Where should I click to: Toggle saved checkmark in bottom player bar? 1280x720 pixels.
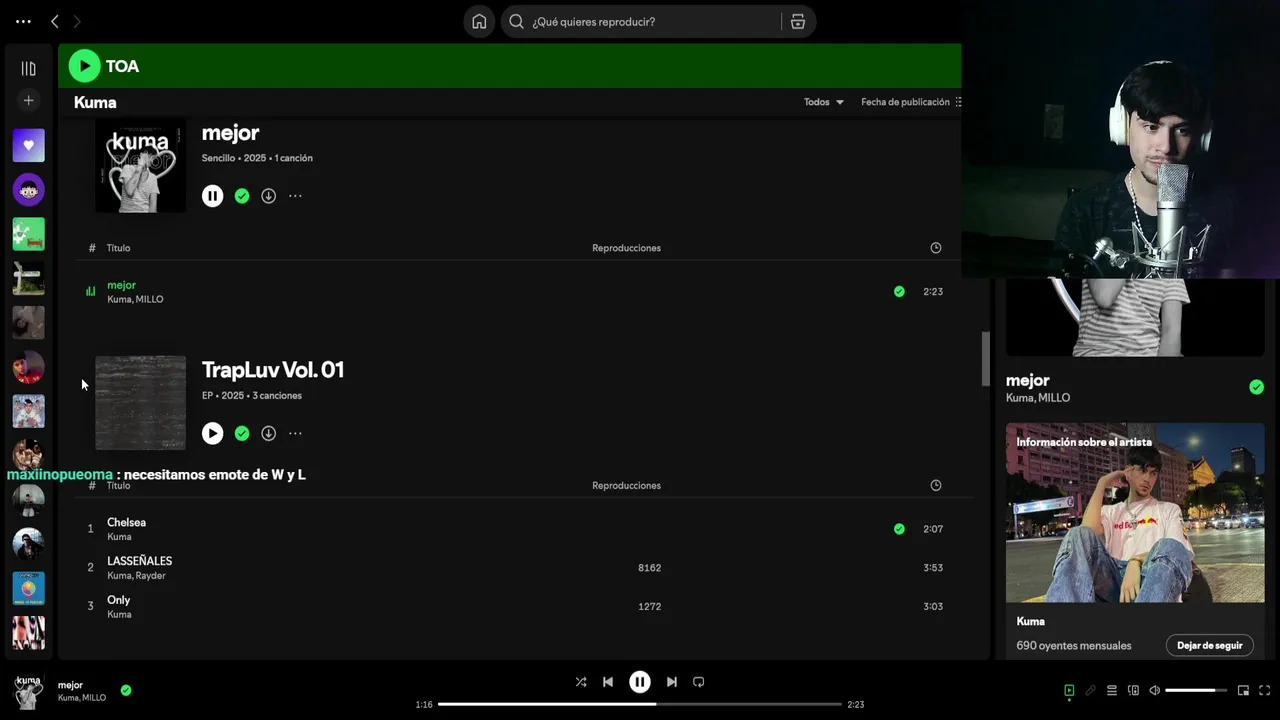pyautogui.click(x=126, y=690)
